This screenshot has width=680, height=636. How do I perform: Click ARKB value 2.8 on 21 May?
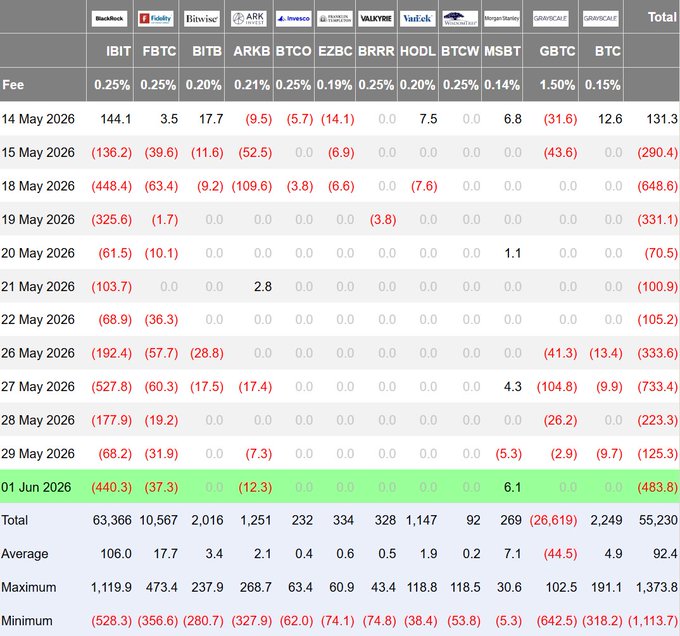coord(263,287)
